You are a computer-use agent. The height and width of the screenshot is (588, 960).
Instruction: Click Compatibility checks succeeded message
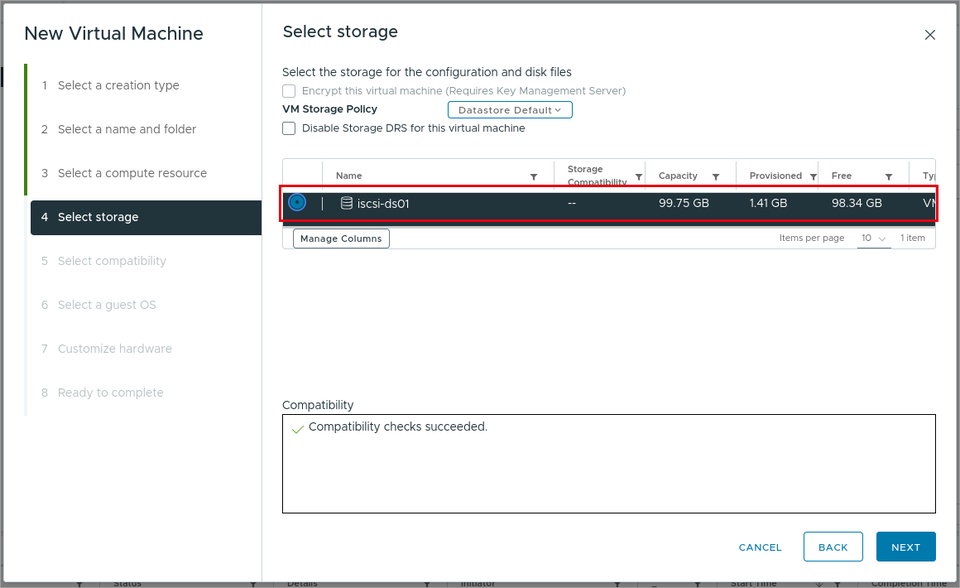point(398,427)
